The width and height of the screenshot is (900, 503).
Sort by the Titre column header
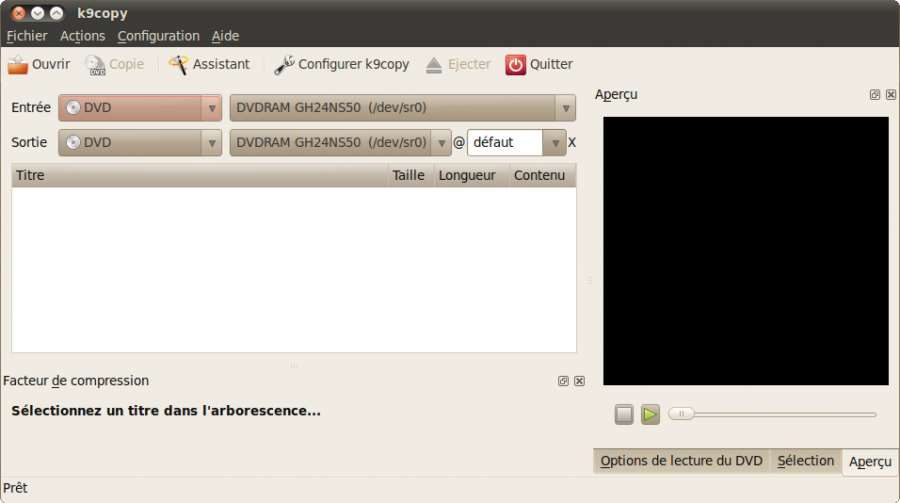coord(200,175)
